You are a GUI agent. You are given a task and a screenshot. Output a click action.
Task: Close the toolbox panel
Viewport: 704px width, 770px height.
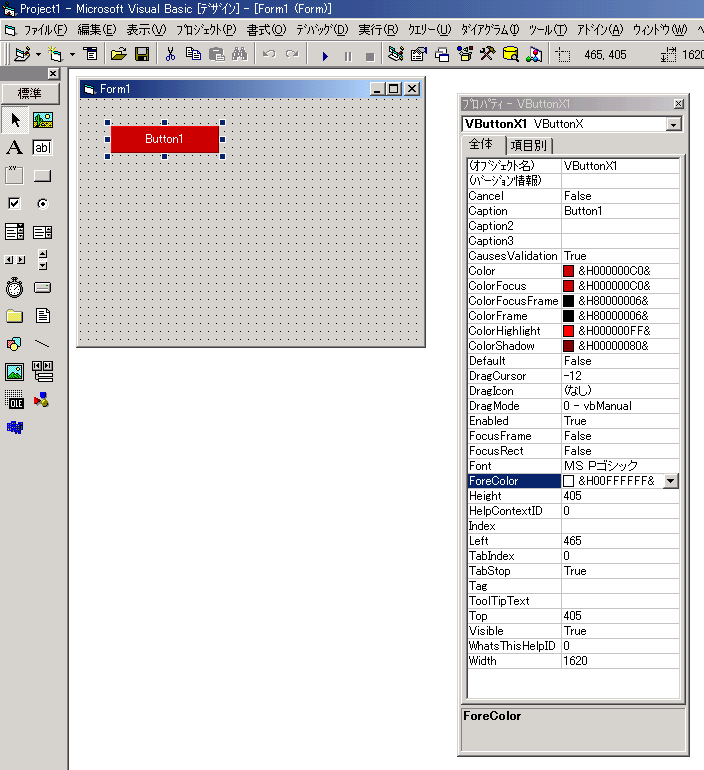pos(54,74)
